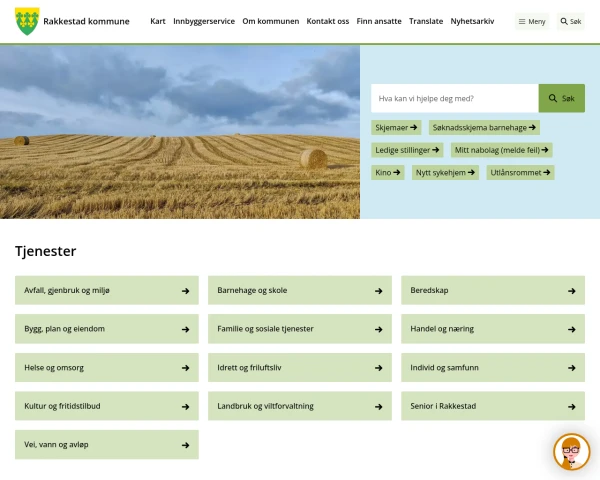The image size is (600, 480).
Task: Click the arrow on Senior i Rakkestad tile
Action: point(571,407)
